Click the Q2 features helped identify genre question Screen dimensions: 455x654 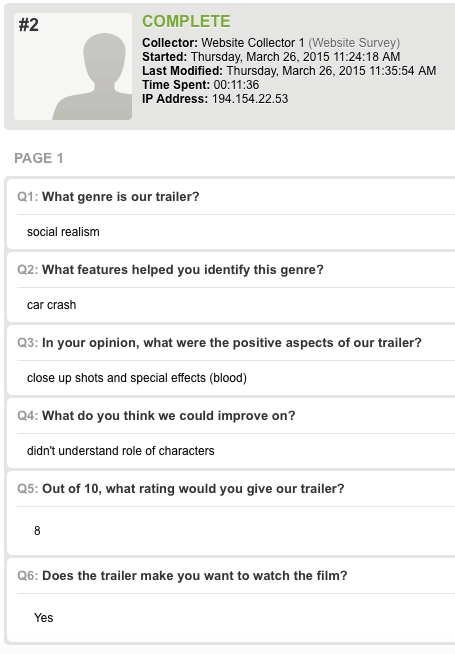pyautogui.click(x=170, y=269)
